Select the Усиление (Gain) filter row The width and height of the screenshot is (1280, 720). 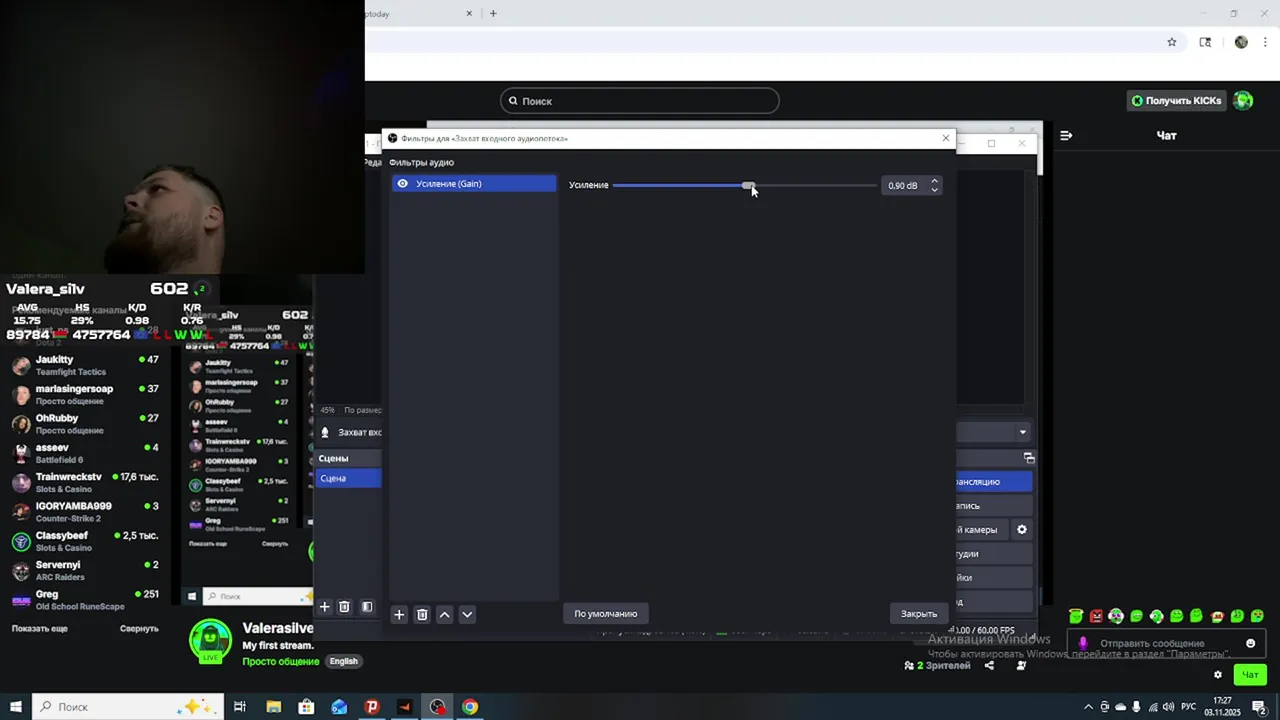click(x=474, y=184)
